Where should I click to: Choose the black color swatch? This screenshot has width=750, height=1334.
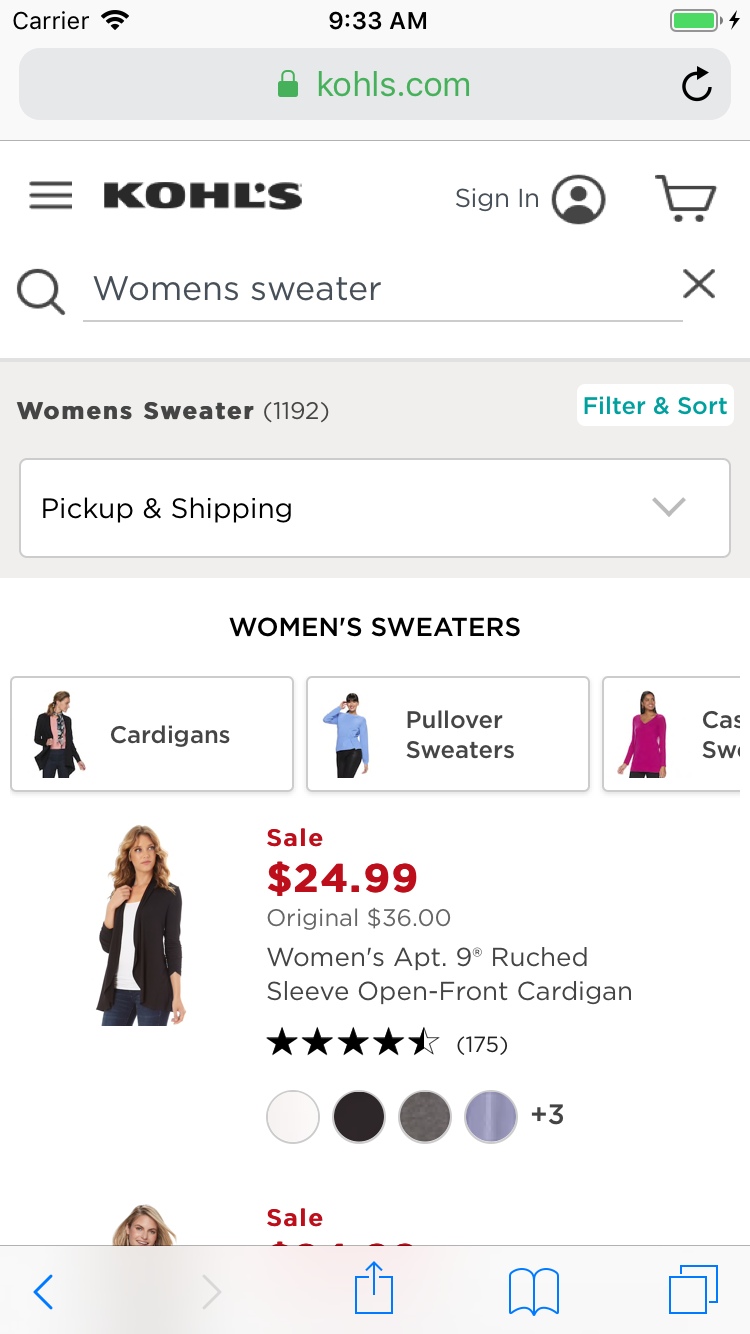(359, 1116)
